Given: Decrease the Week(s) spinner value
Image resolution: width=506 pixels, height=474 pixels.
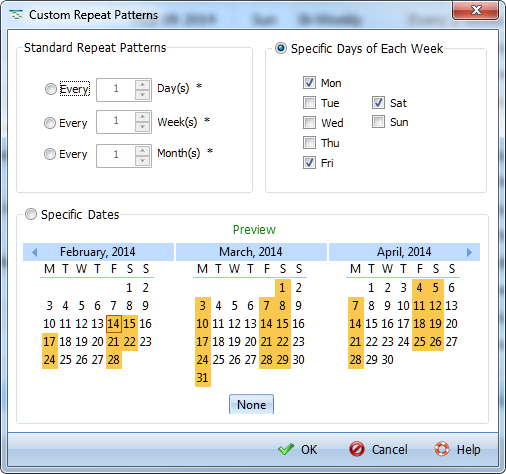Looking at the screenshot, I should 143,127.
